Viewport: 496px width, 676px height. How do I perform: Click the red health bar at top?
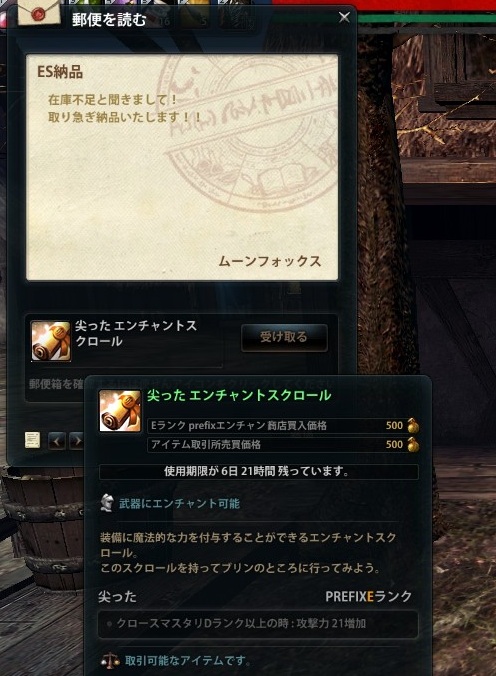point(384,6)
